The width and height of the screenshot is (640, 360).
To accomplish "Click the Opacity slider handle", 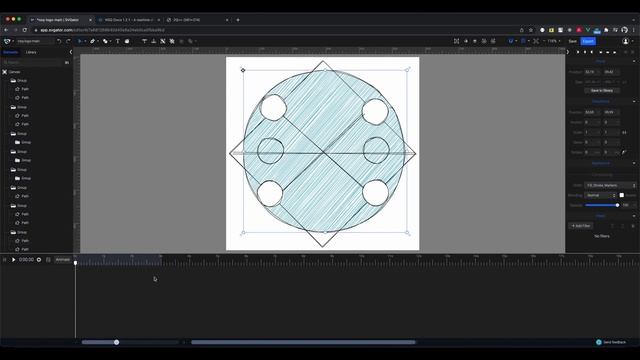I will coord(618,205).
